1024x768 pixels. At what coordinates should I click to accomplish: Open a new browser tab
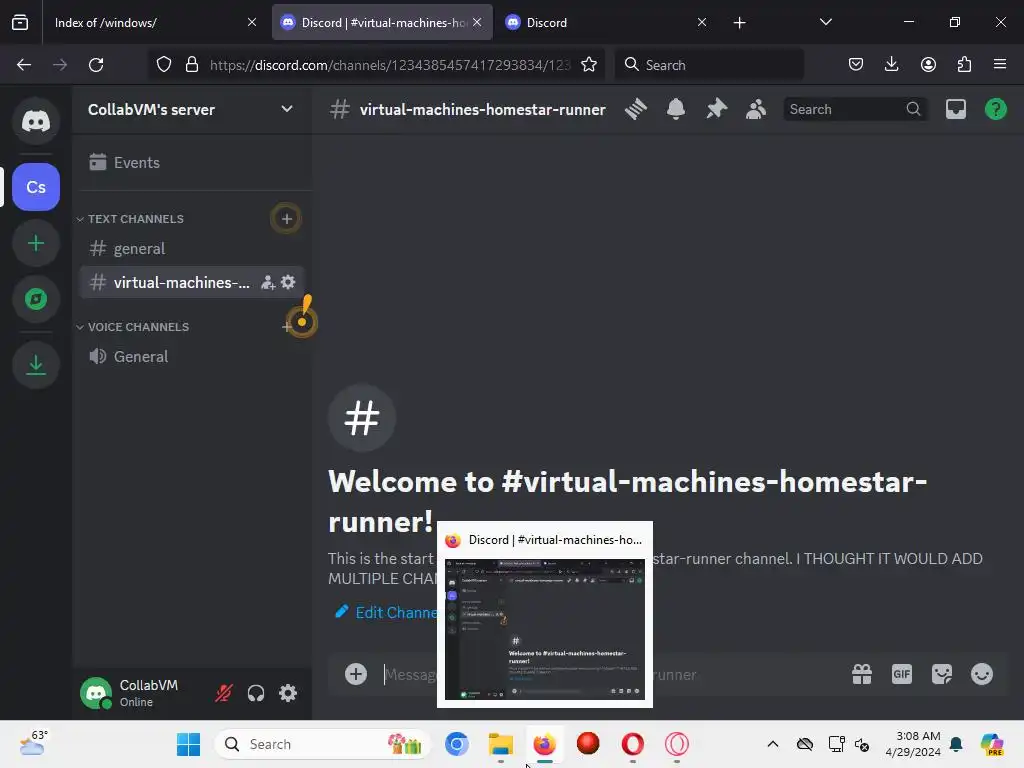click(739, 23)
